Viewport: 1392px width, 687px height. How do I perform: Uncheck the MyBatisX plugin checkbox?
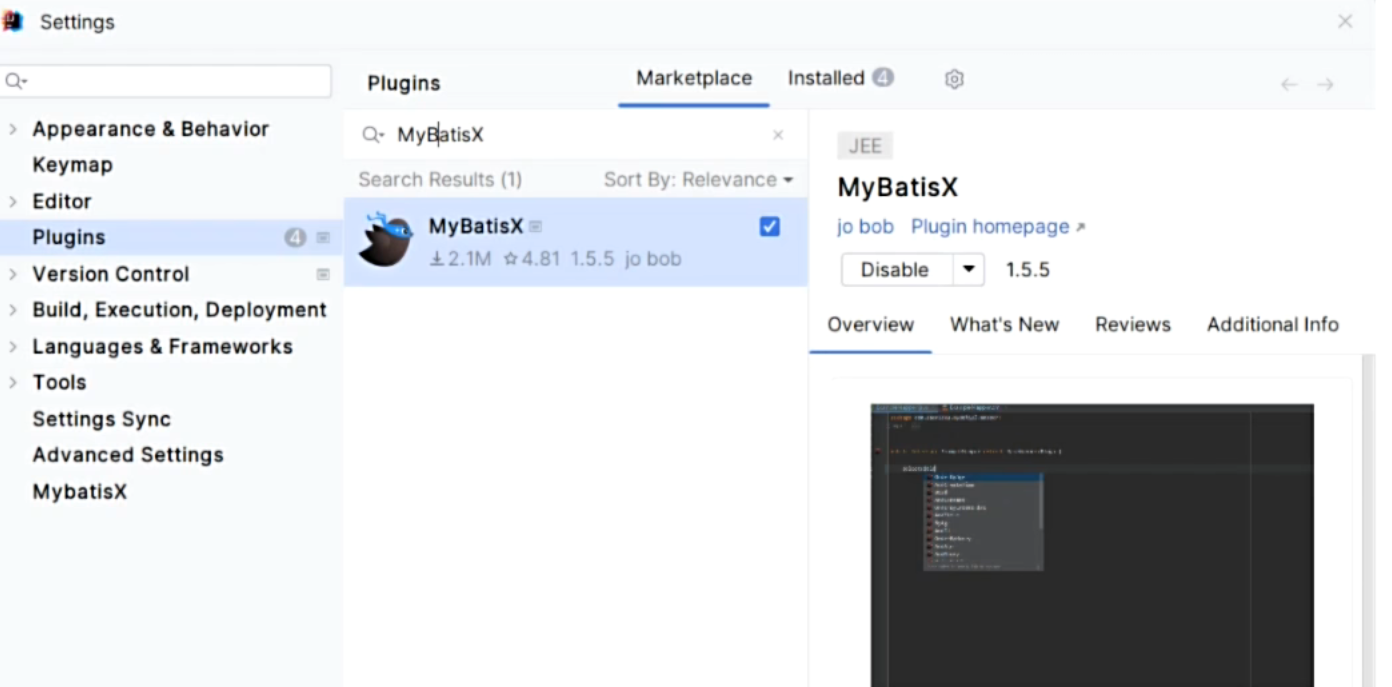pos(769,227)
